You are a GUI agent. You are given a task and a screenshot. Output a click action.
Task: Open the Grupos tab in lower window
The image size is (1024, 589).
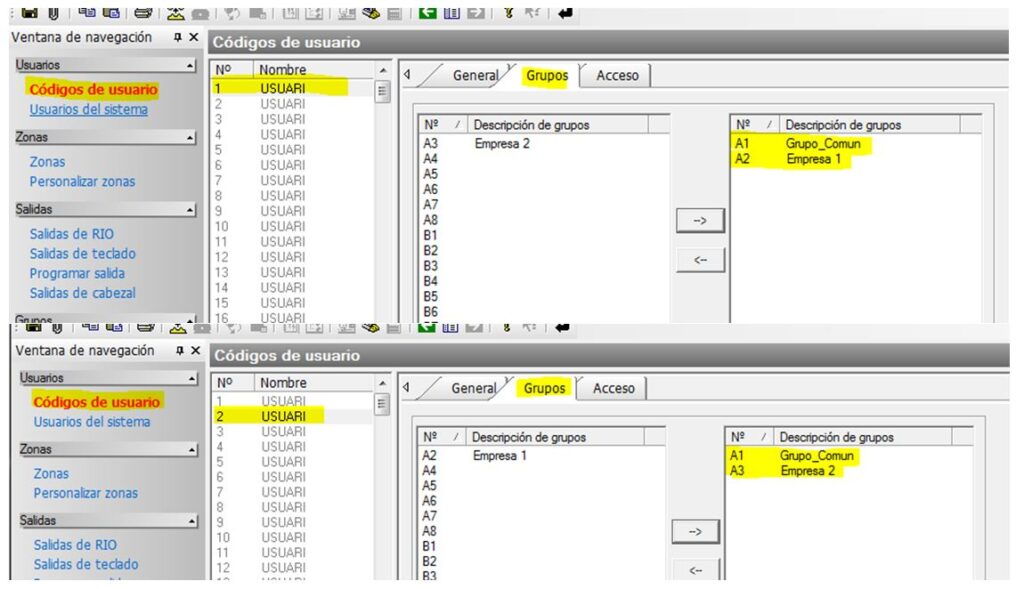pos(544,388)
